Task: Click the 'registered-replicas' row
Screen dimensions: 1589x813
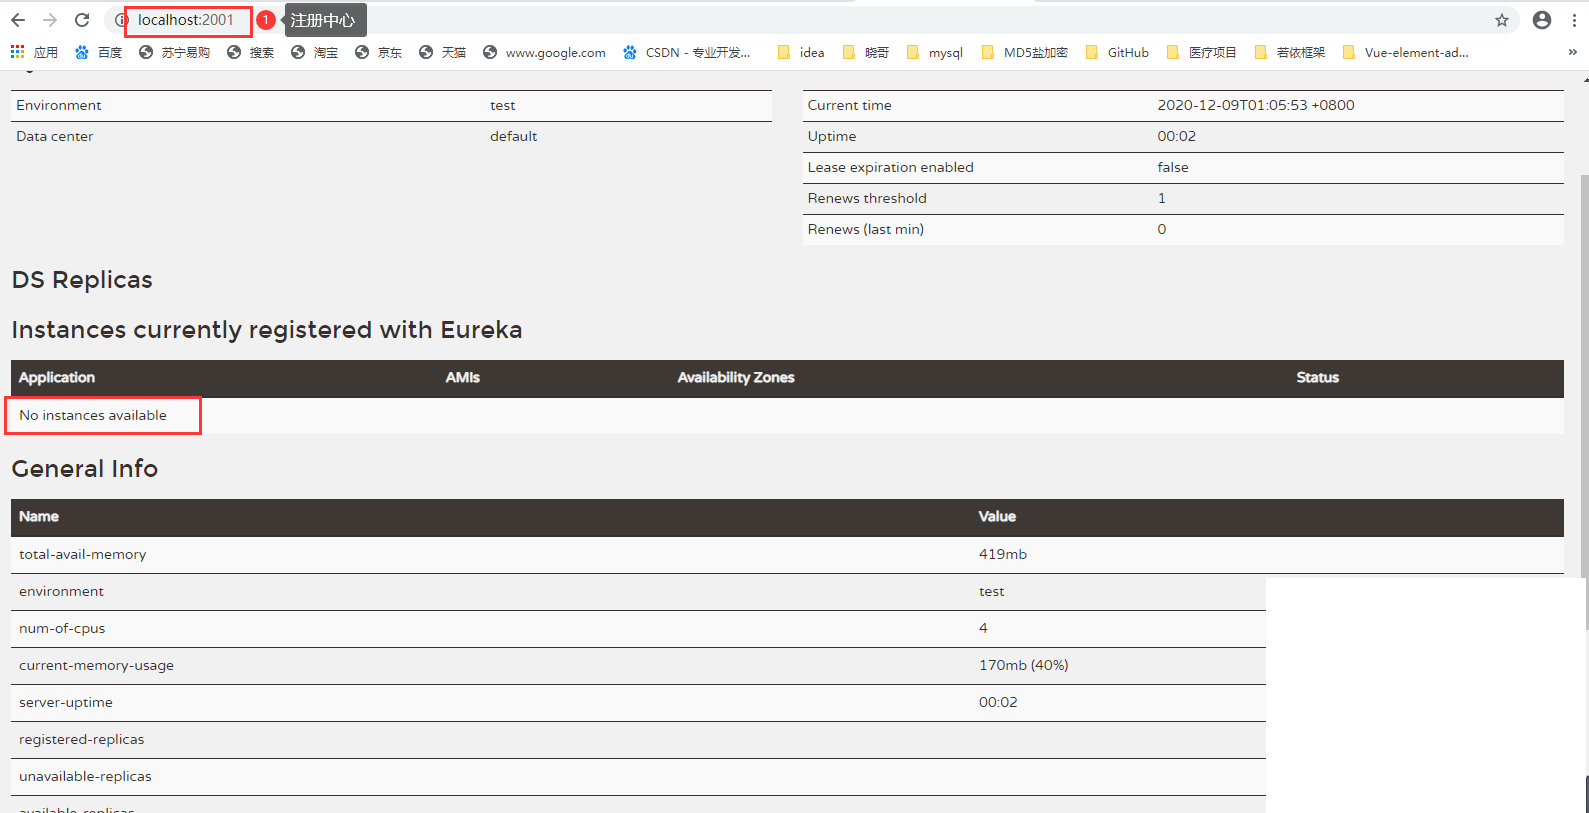Action: pos(638,739)
